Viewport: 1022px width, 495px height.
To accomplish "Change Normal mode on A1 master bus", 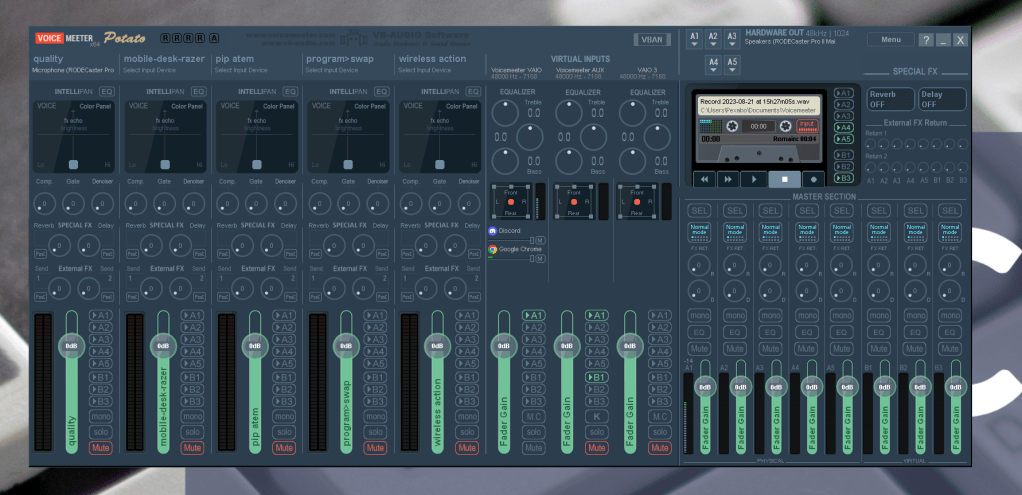I will [699, 233].
